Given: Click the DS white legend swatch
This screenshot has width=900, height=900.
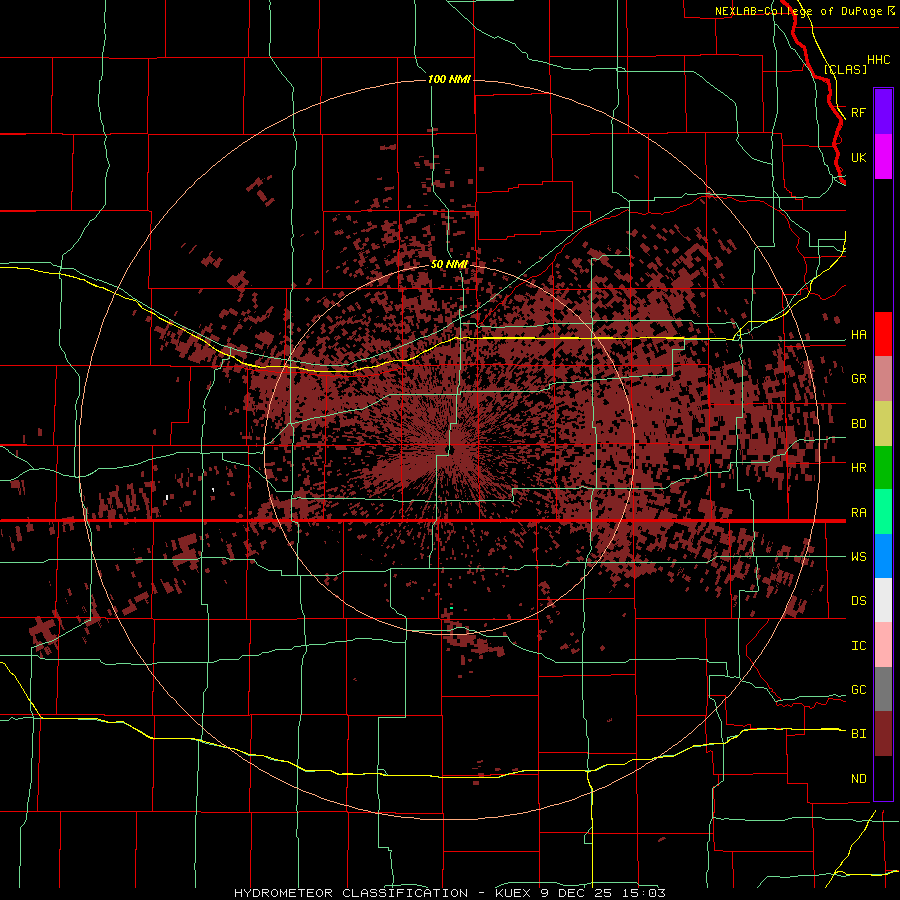Looking at the screenshot, I should click(883, 600).
